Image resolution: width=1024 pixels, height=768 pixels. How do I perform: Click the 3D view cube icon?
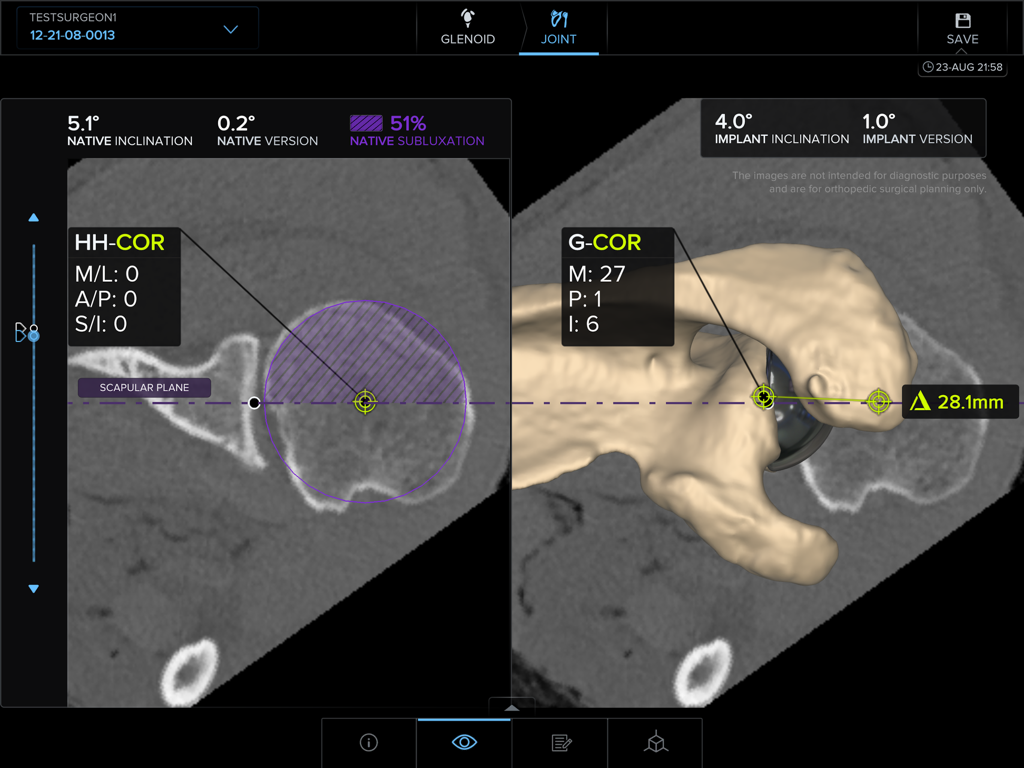pos(655,742)
